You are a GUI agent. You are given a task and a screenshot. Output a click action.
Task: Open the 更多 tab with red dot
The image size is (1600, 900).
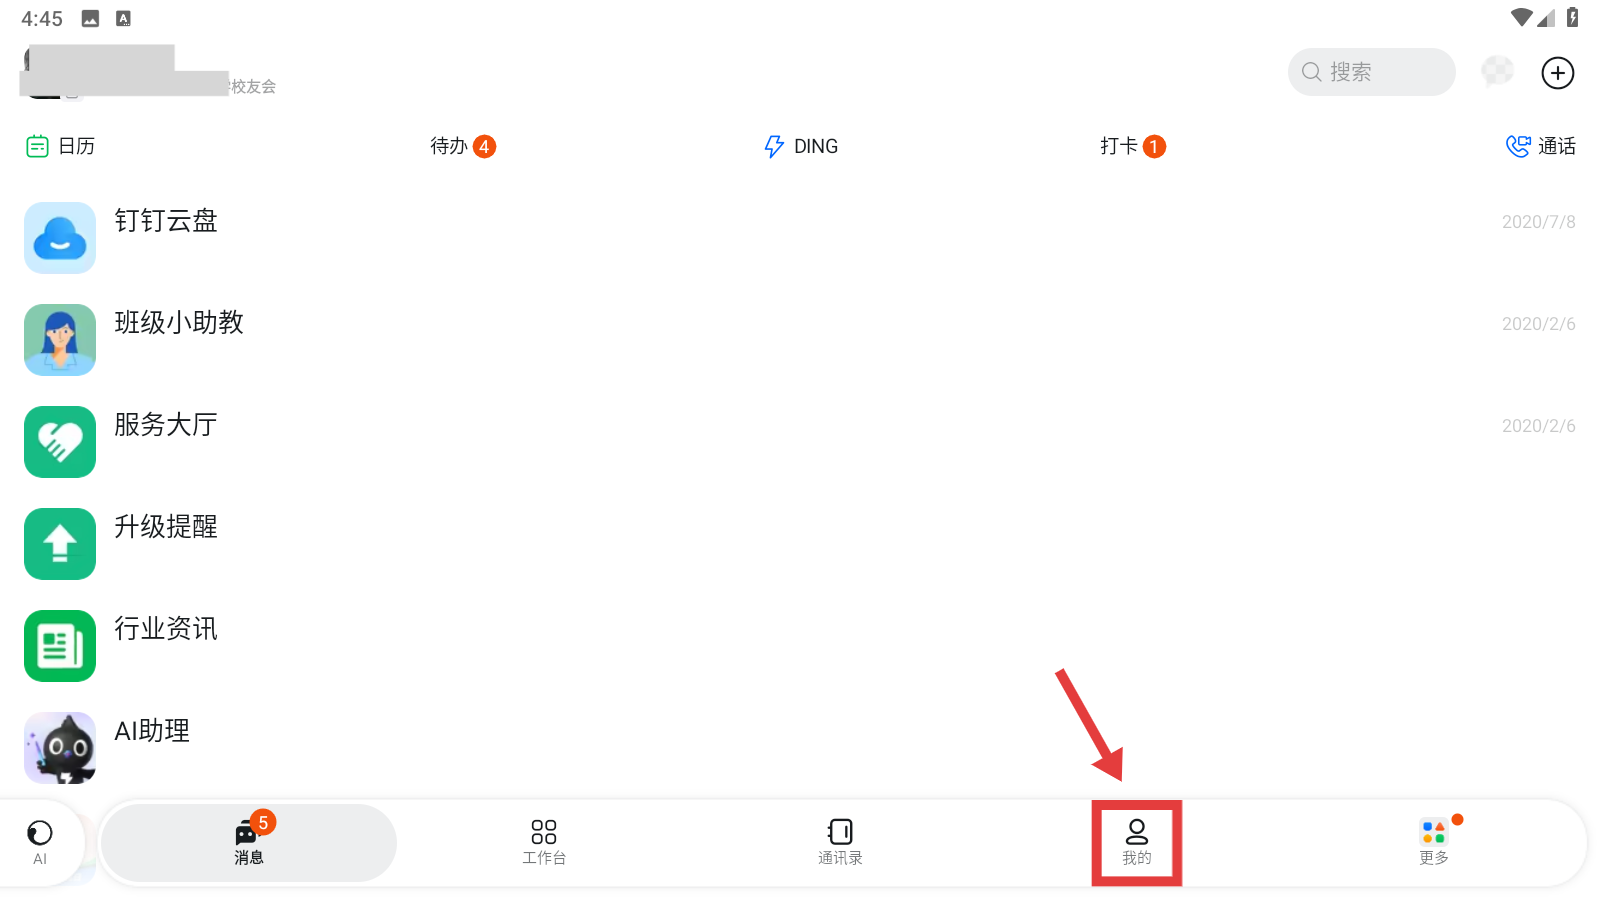pos(1434,843)
